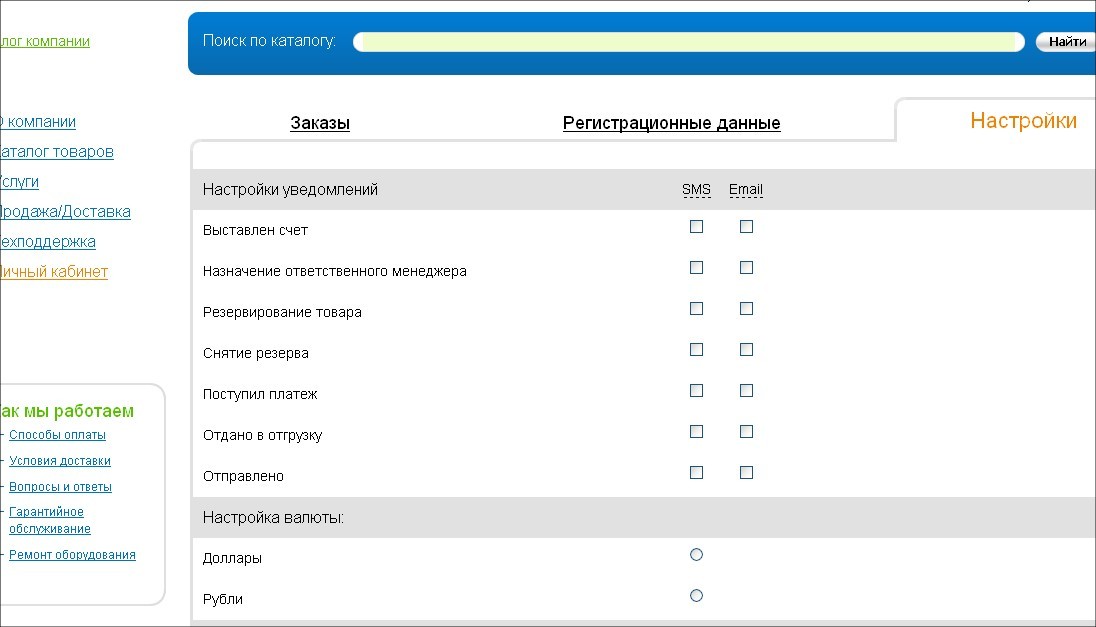Visit the Ремонт оборудования link
The height and width of the screenshot is (627, 1096).
coord(72,555)
